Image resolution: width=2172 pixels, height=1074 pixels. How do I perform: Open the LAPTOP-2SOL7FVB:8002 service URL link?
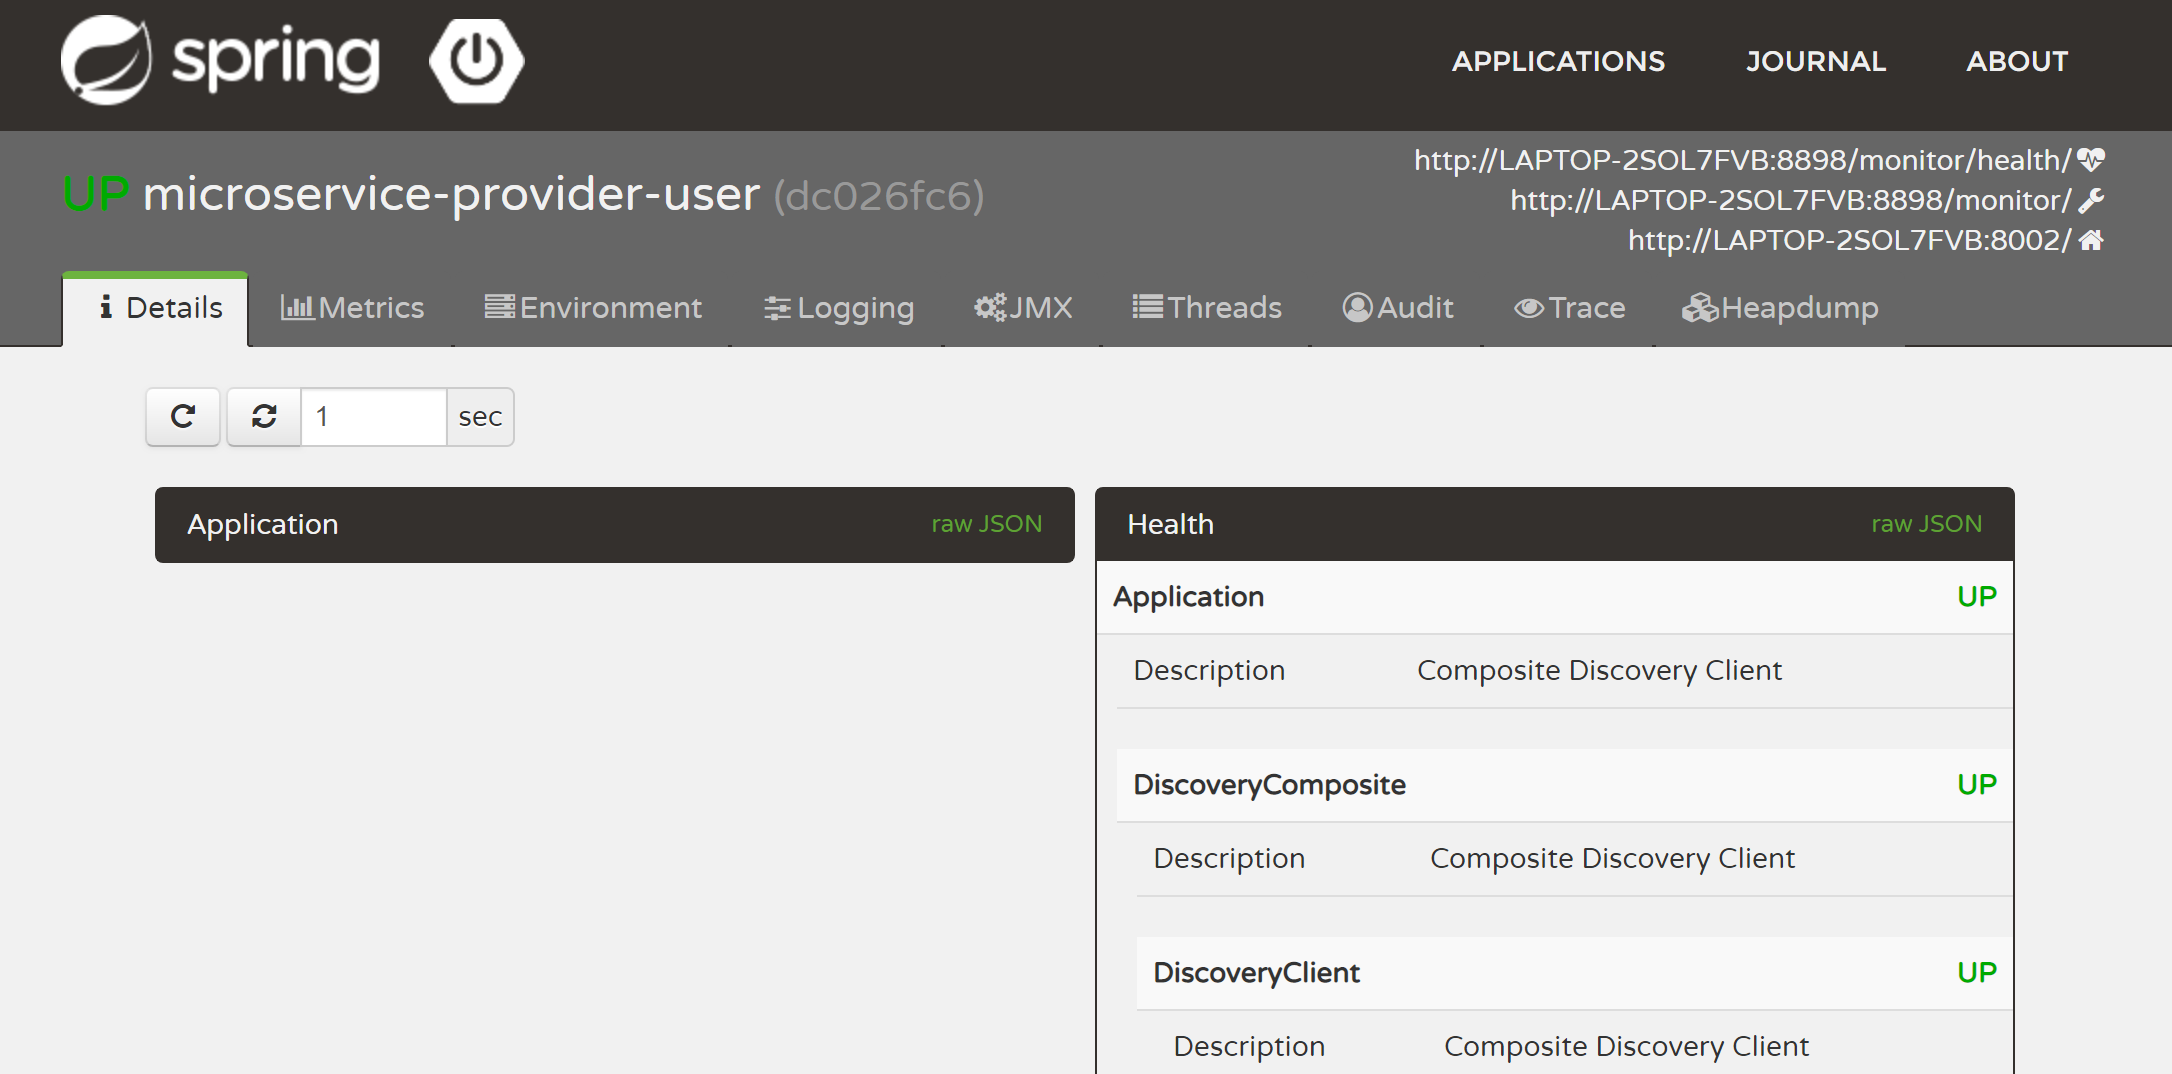click(1849, 240)
